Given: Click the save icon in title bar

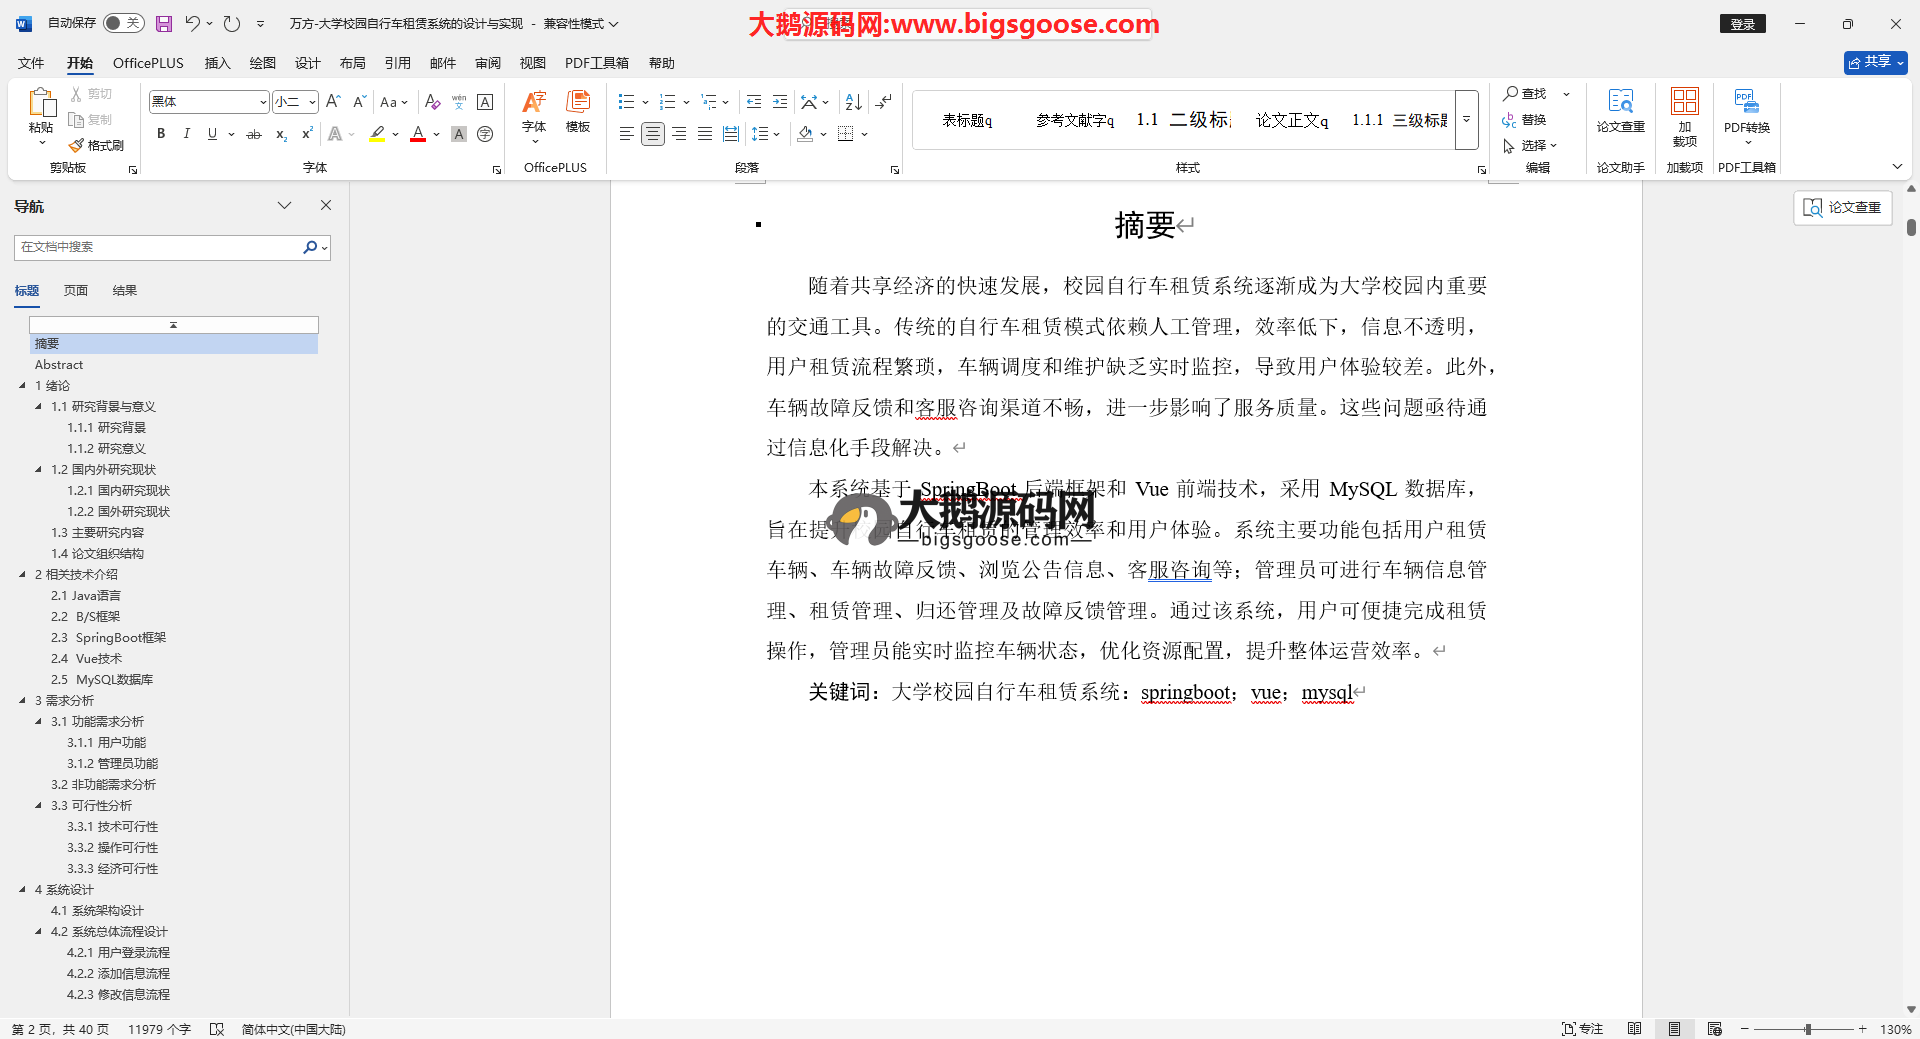Looking at the screenshot, I should point(164,24).
